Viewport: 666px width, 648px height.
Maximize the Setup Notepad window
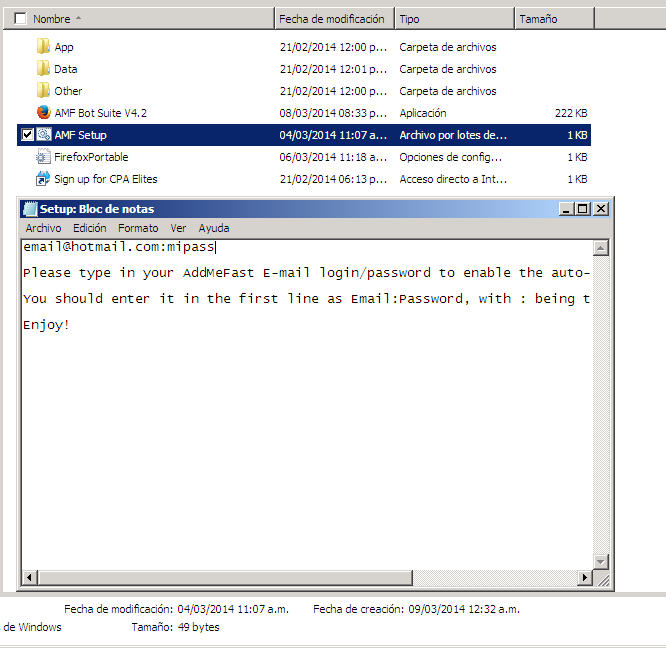coord(582,209)
